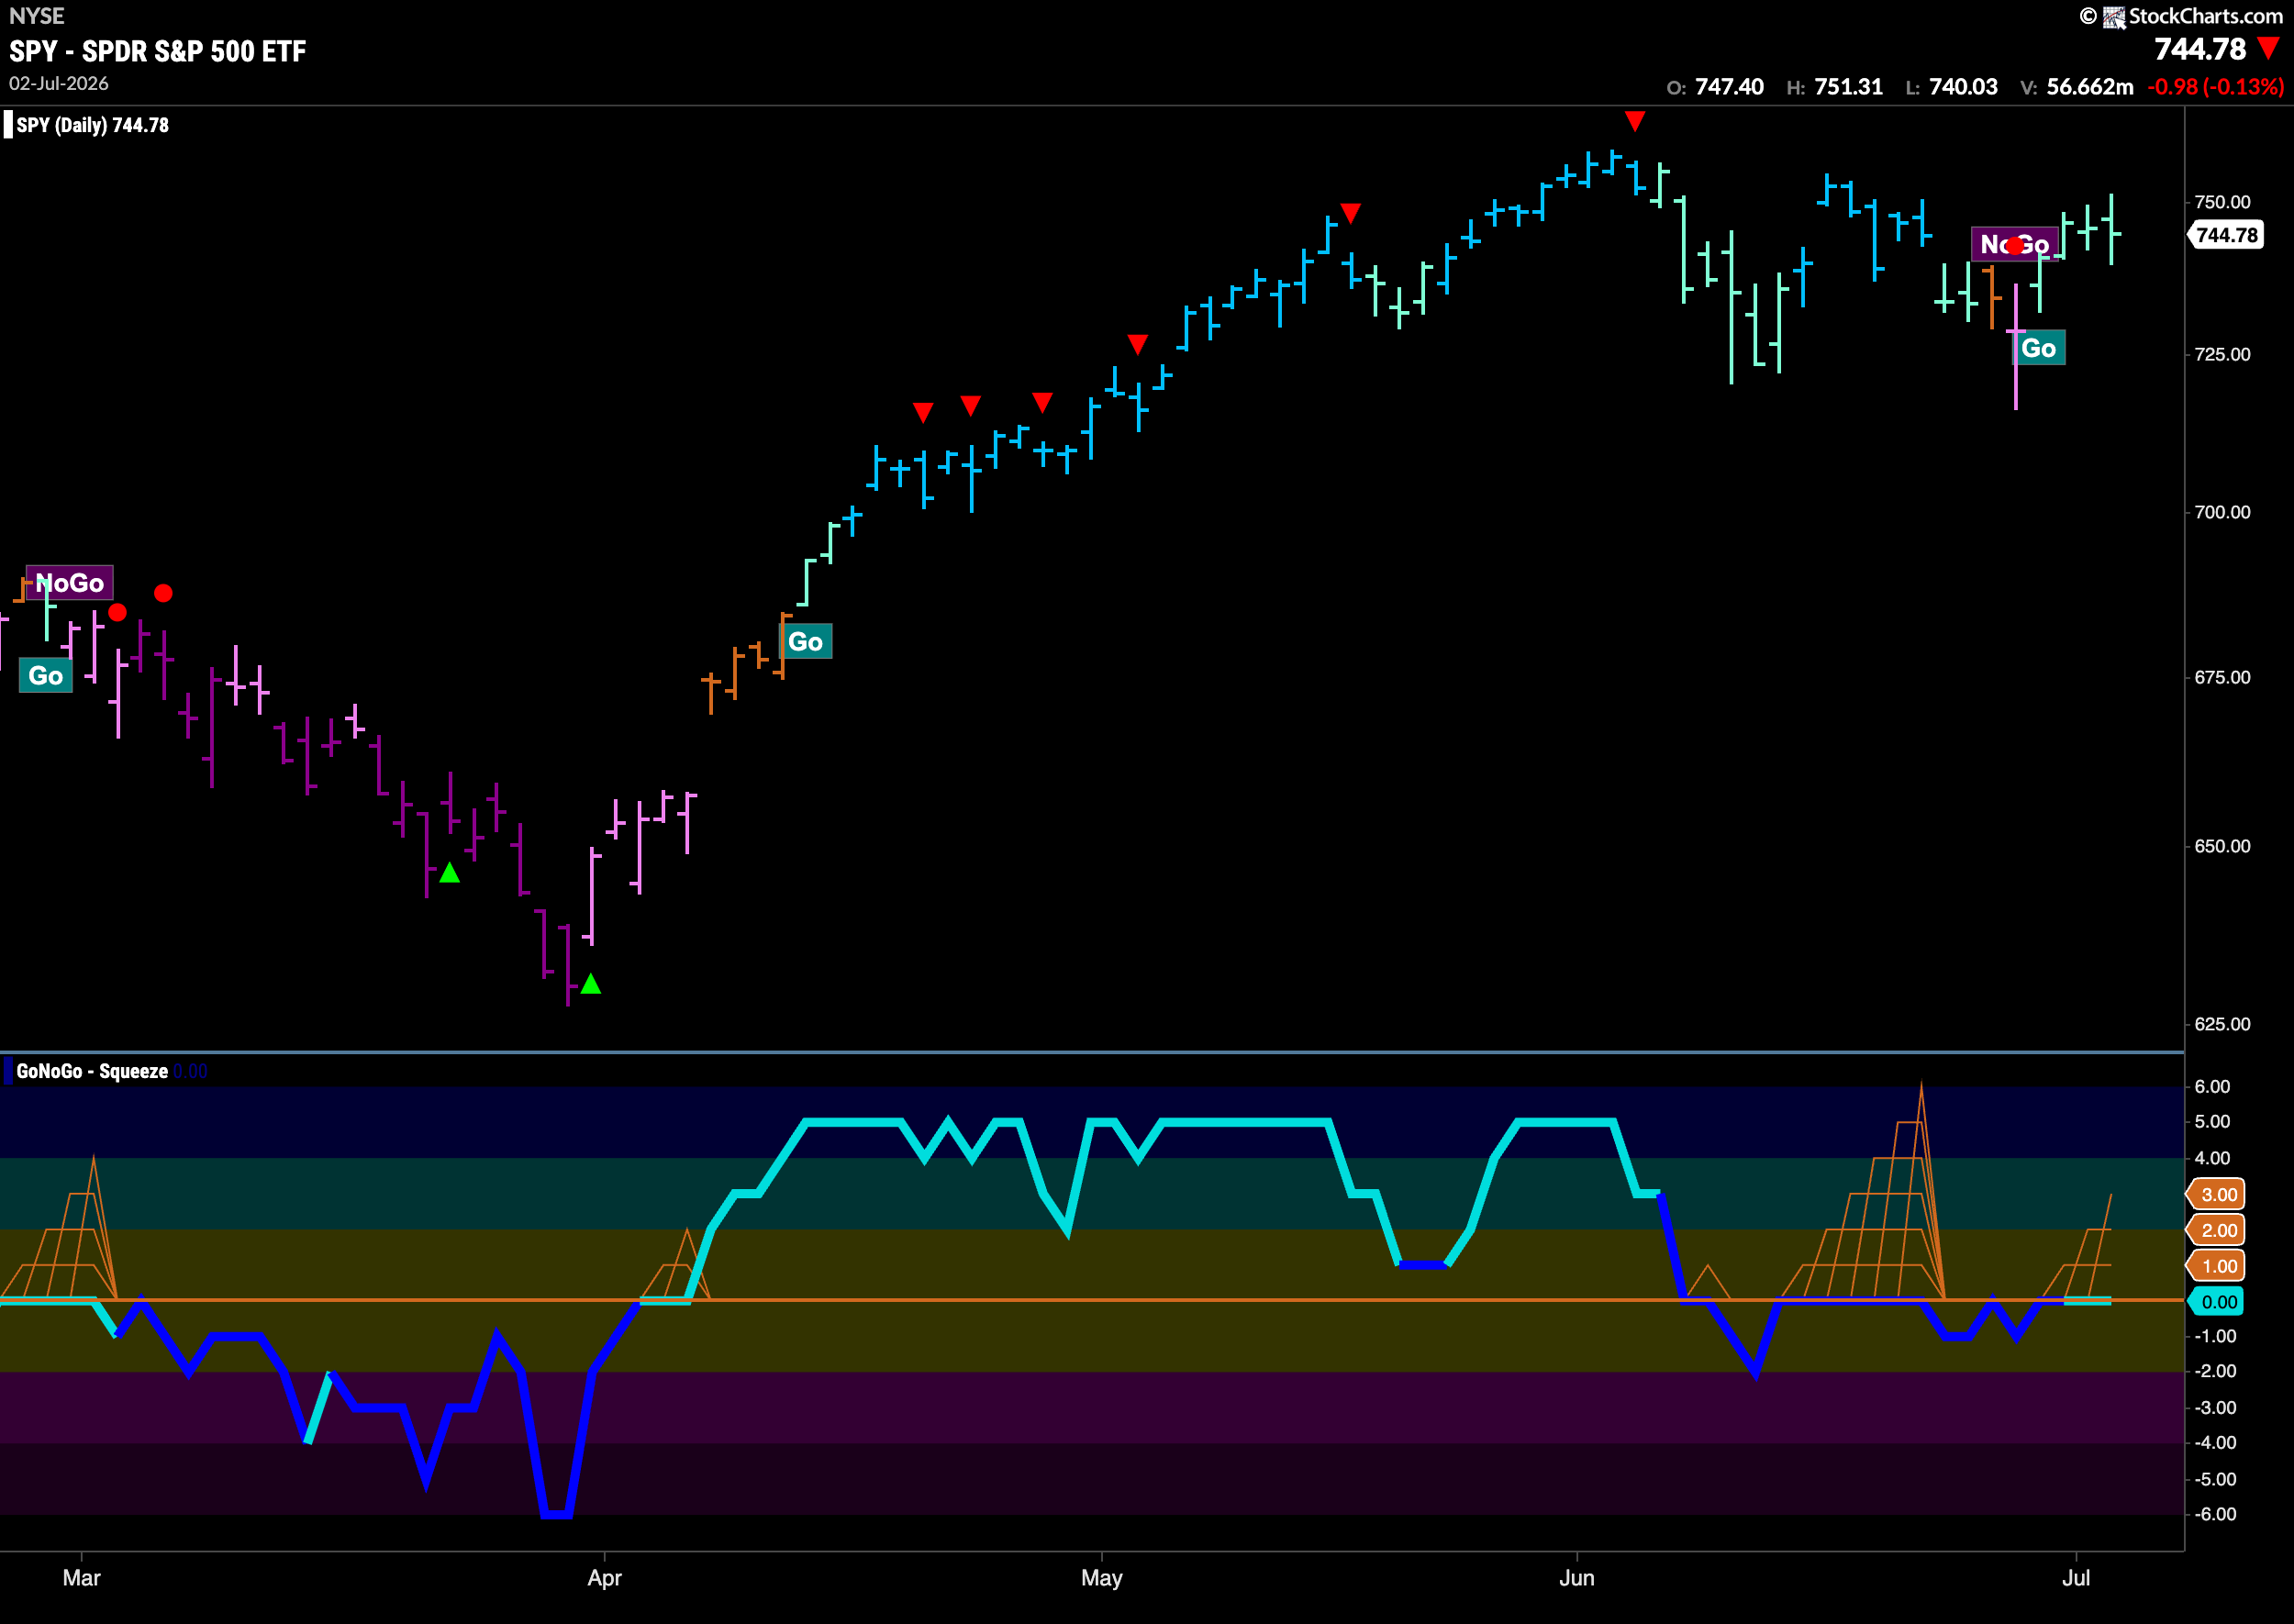This screenshot has width=2294, height=1624.
Task: Click the high value 751.31
Action: pos(1848,87)
